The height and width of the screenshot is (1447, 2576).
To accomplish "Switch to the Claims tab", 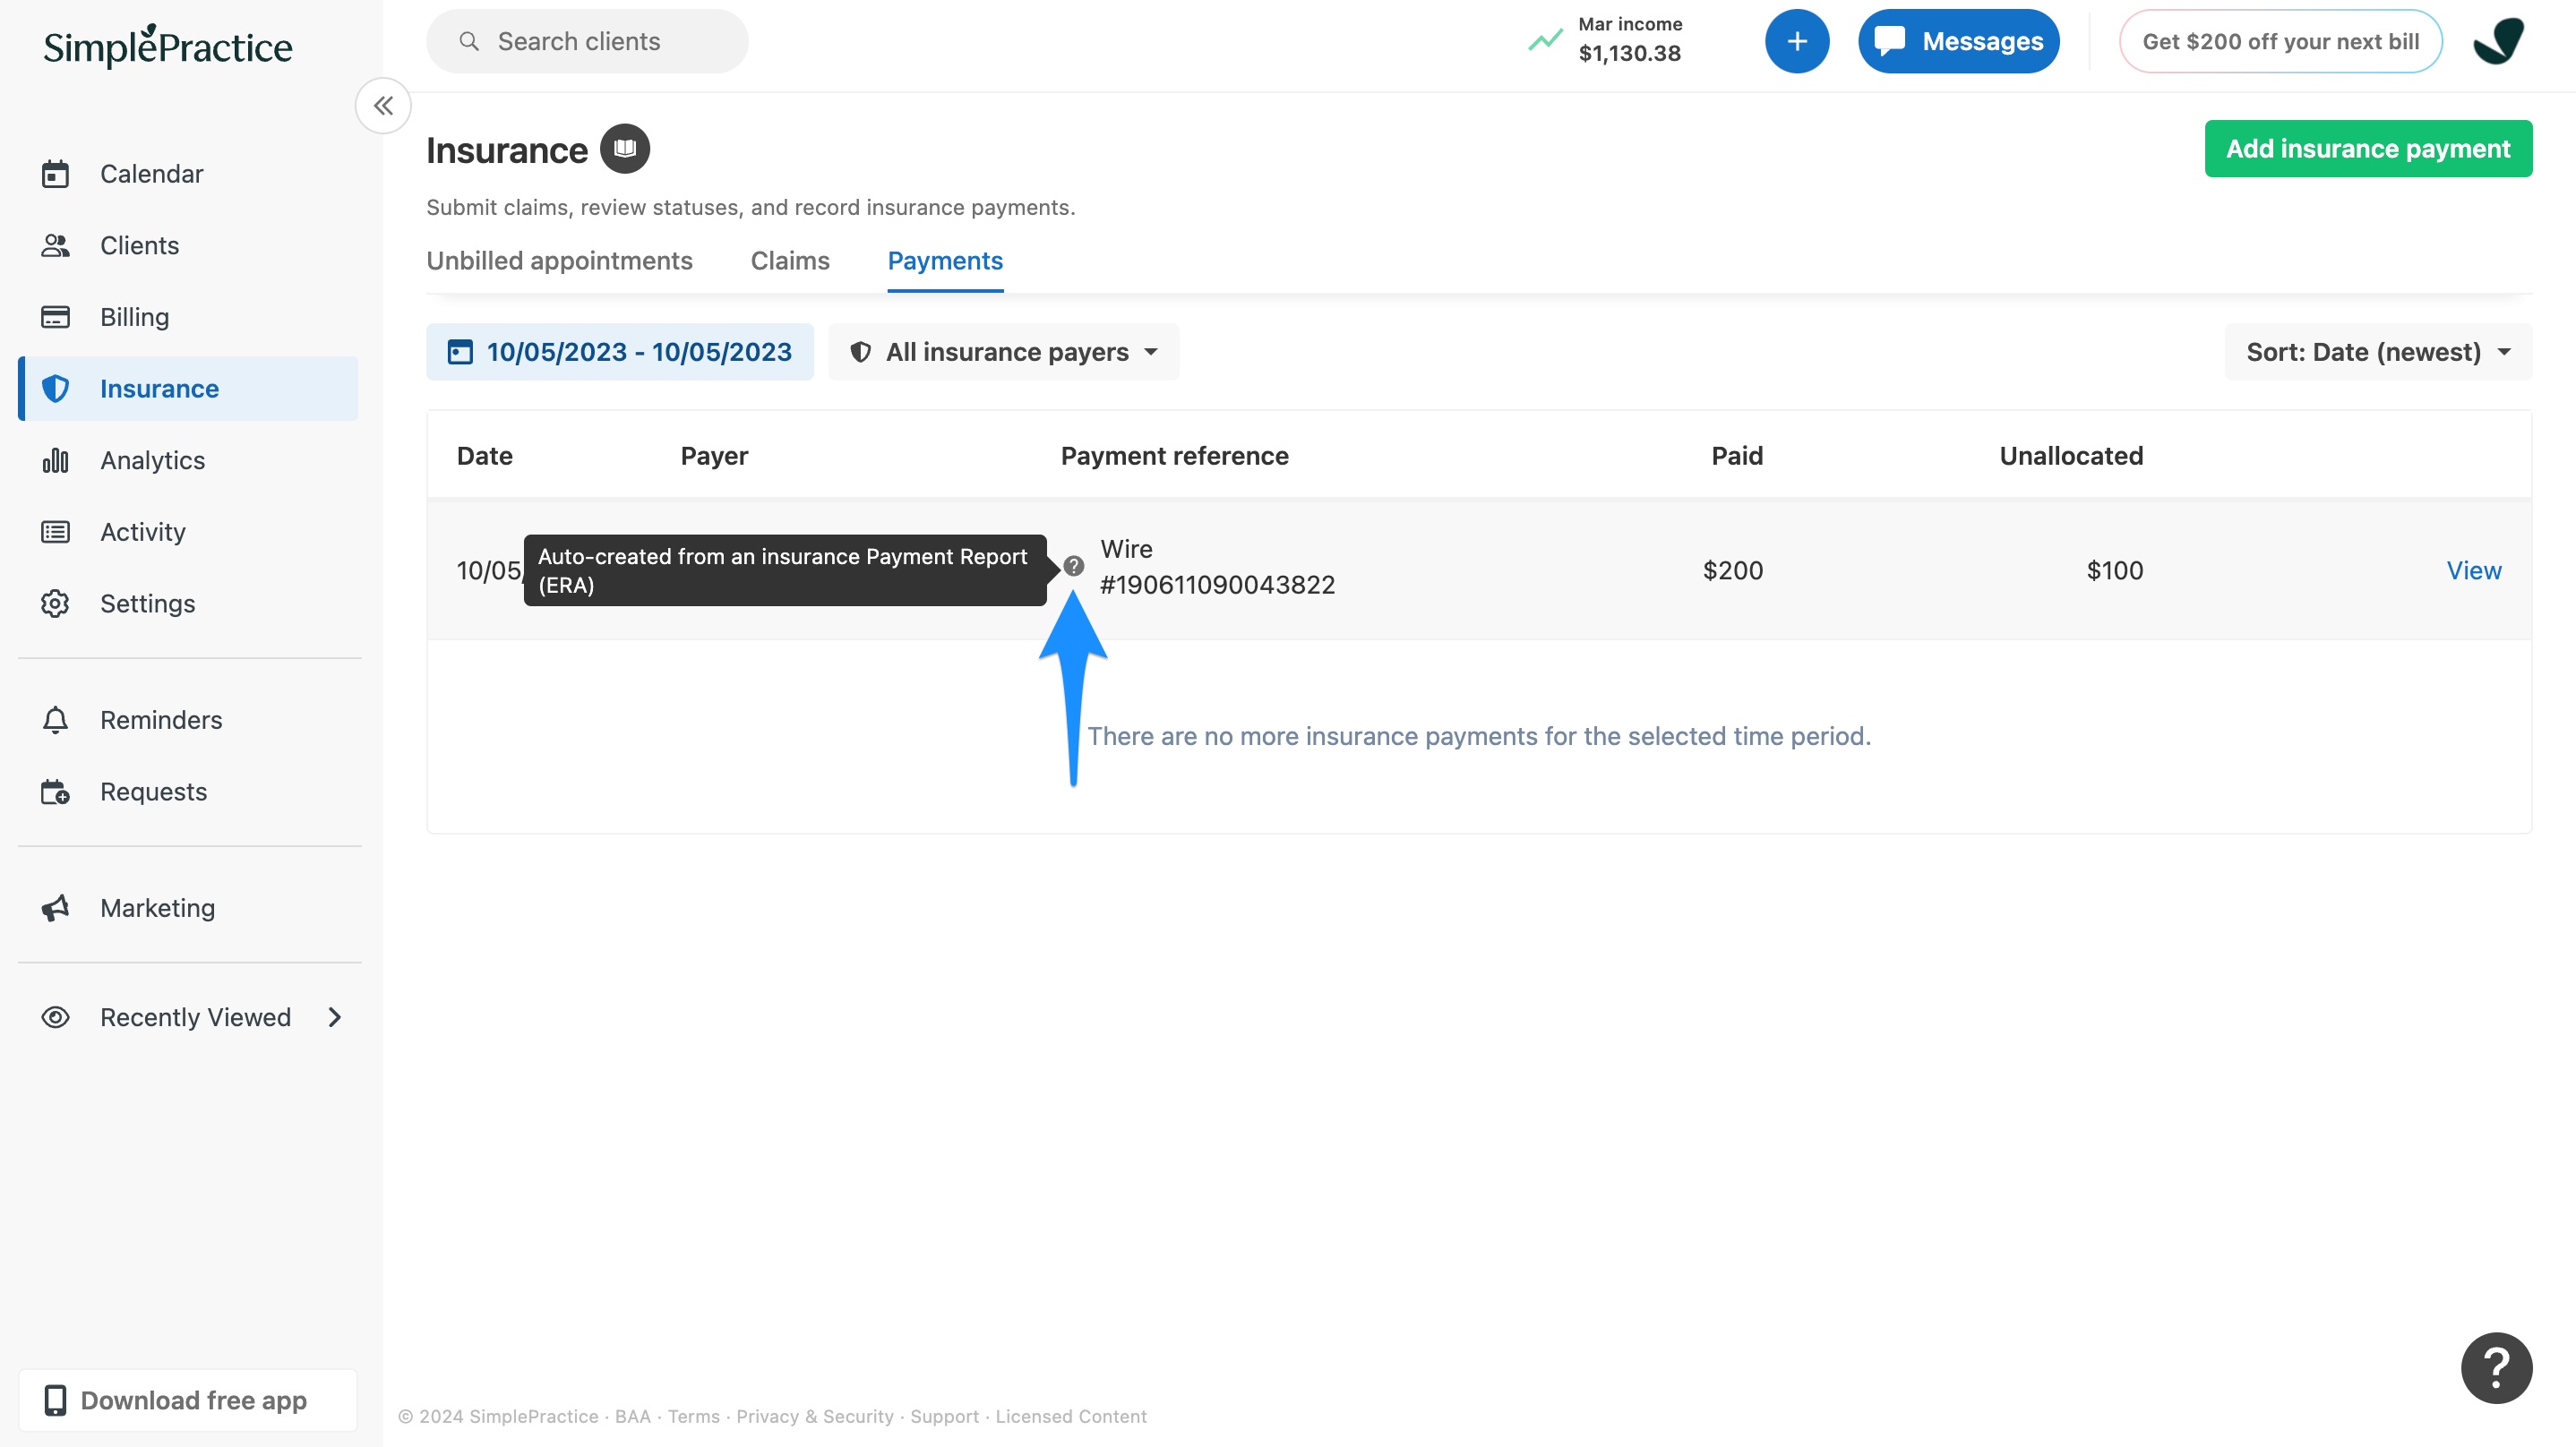I will pyautogui.click(x=790, y=261).
